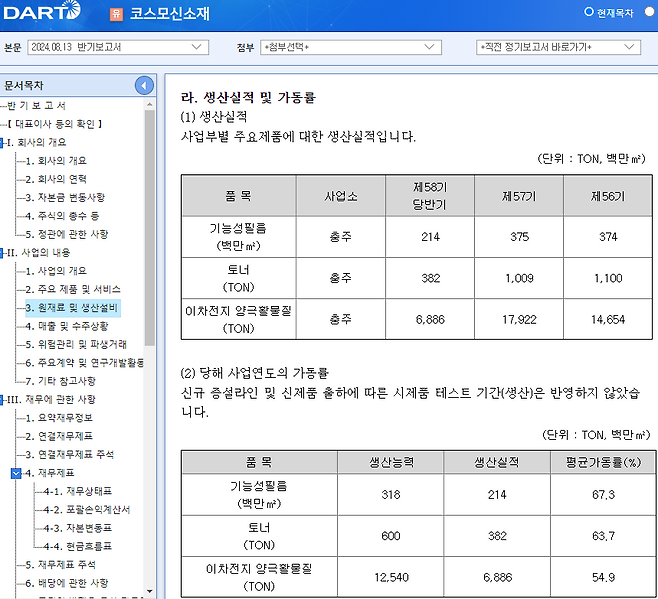Select 4-4. 현금흐름표 tree item
Viewport: 658px width, 599px height.
(78, 546)
